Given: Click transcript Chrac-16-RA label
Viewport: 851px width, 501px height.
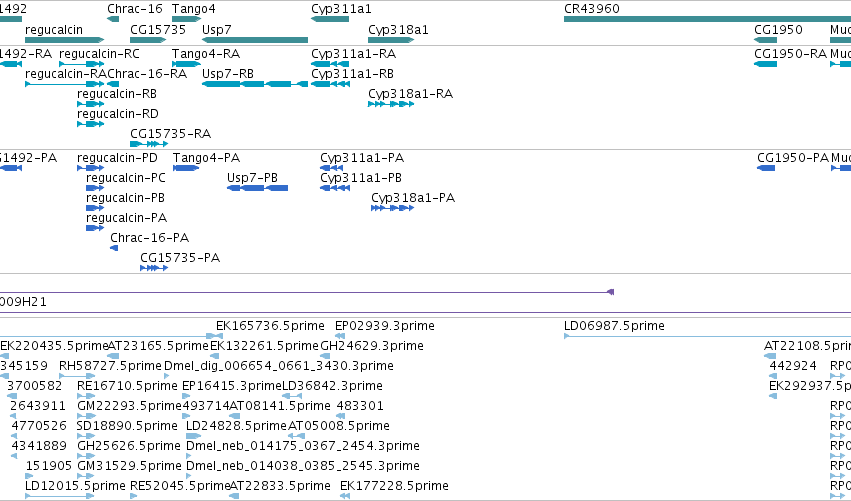Looking at the screenshot, I should tap(147, 74).
